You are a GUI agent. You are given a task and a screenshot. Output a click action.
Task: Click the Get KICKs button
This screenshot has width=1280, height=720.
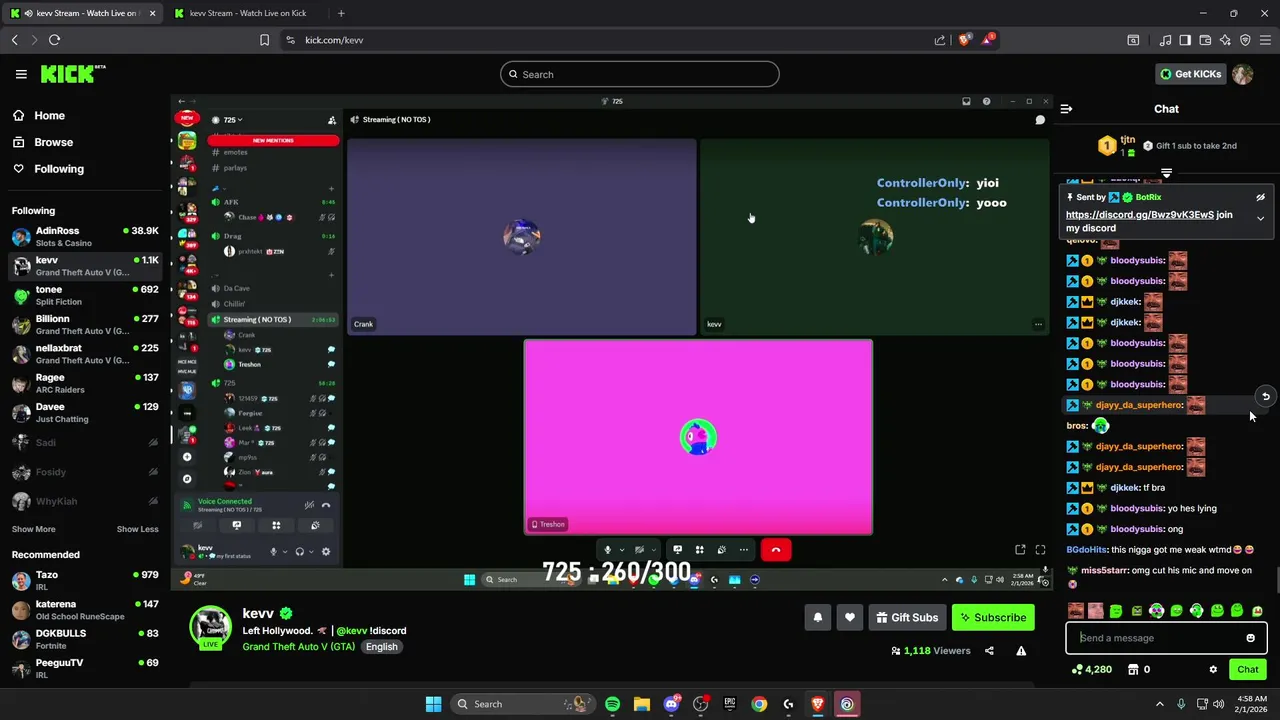tap(1190, 74)
